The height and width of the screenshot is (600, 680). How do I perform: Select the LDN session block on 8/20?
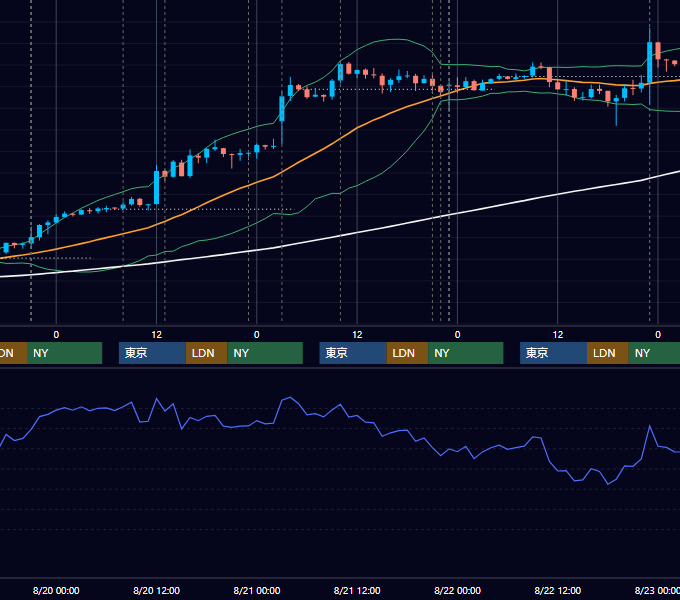(206, 353)
